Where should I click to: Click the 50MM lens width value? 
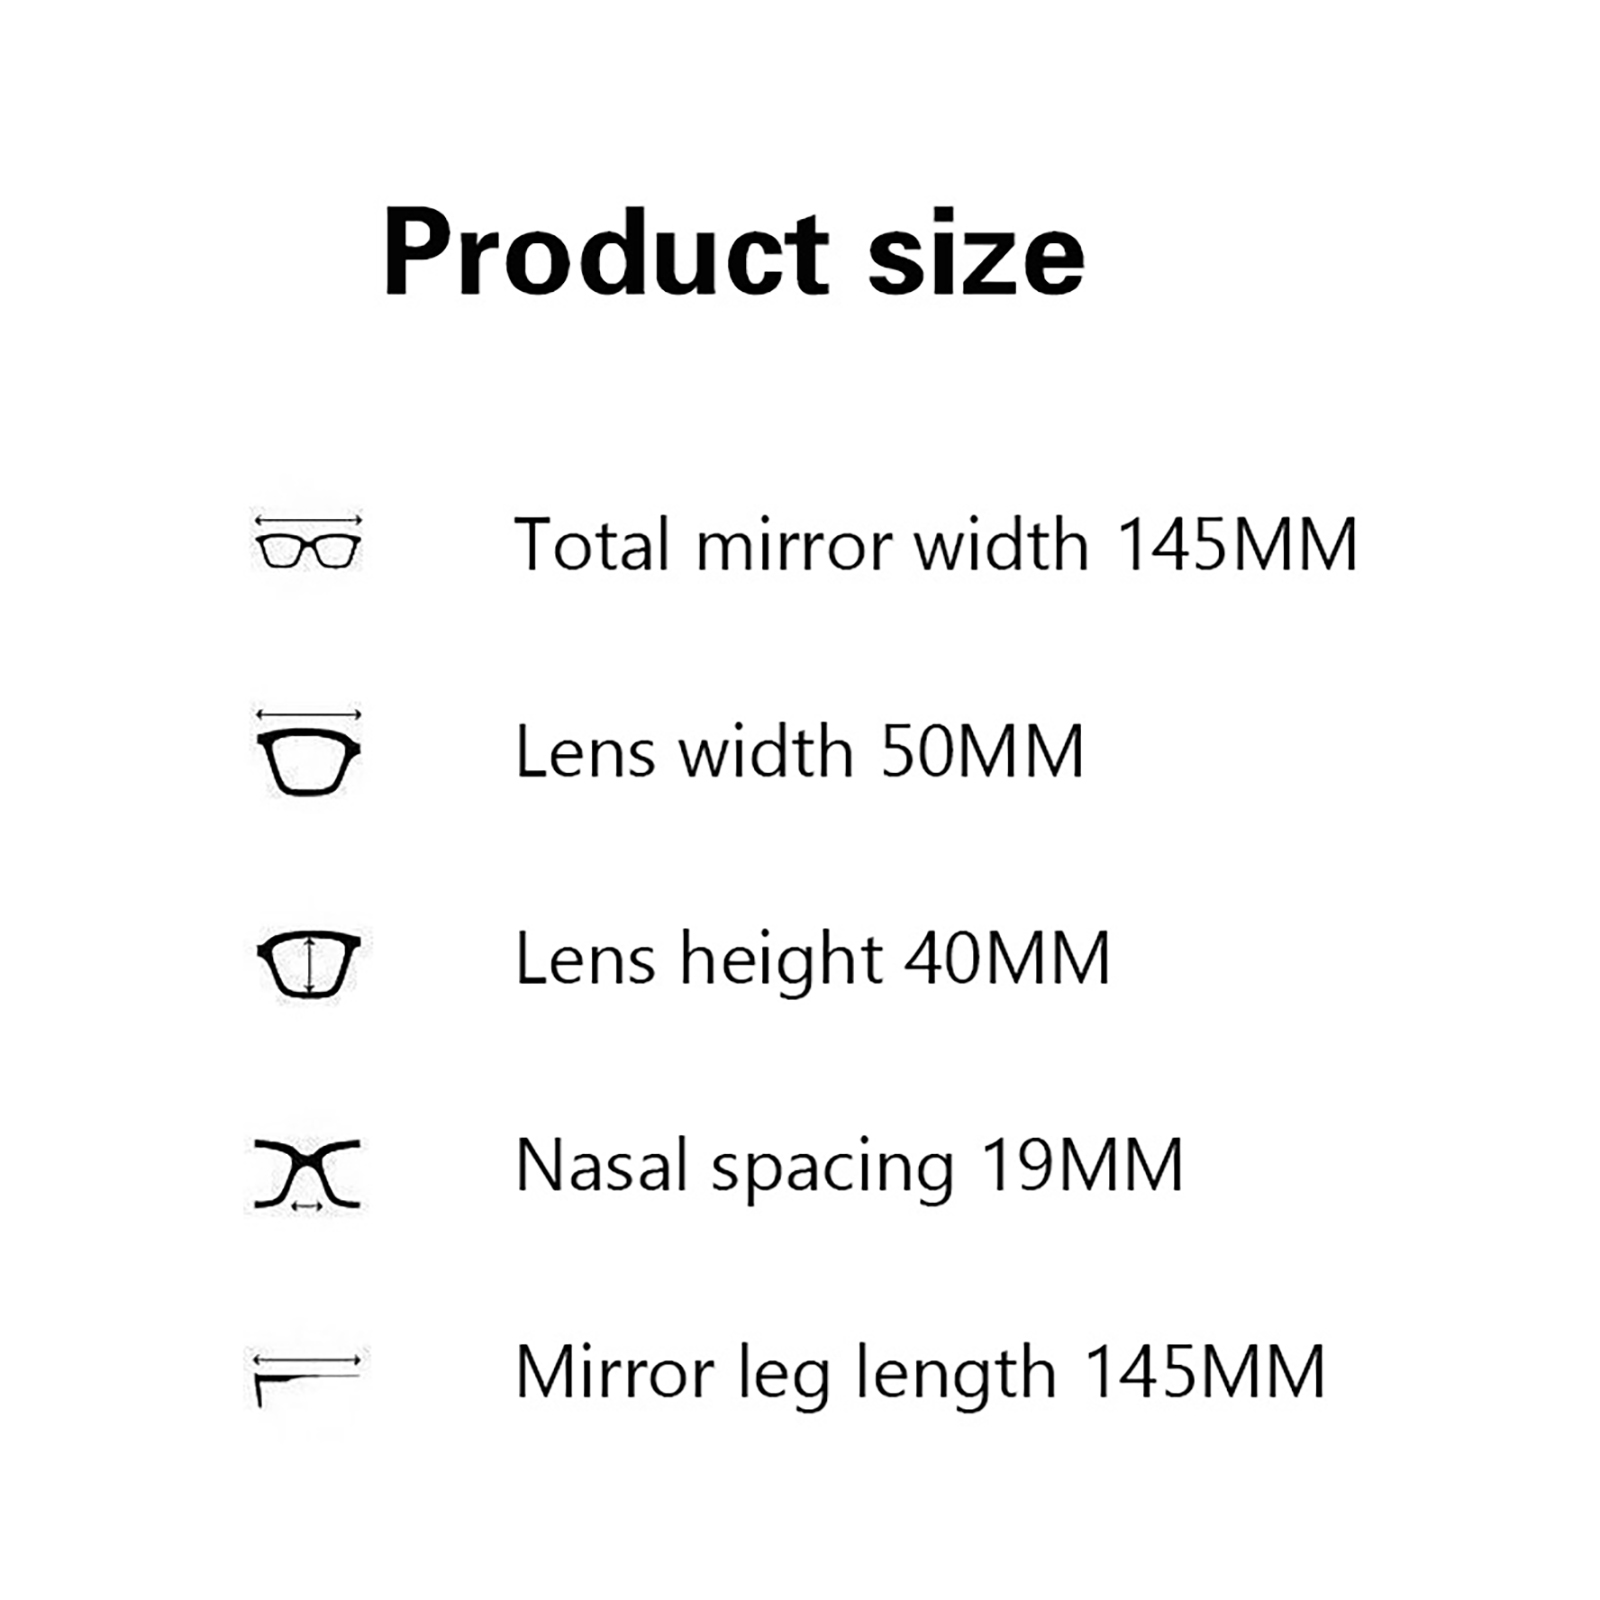tap(982, 752)
